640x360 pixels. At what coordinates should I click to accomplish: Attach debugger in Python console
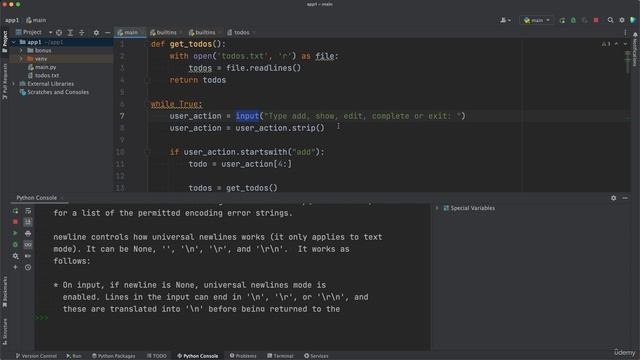(15, 244)
